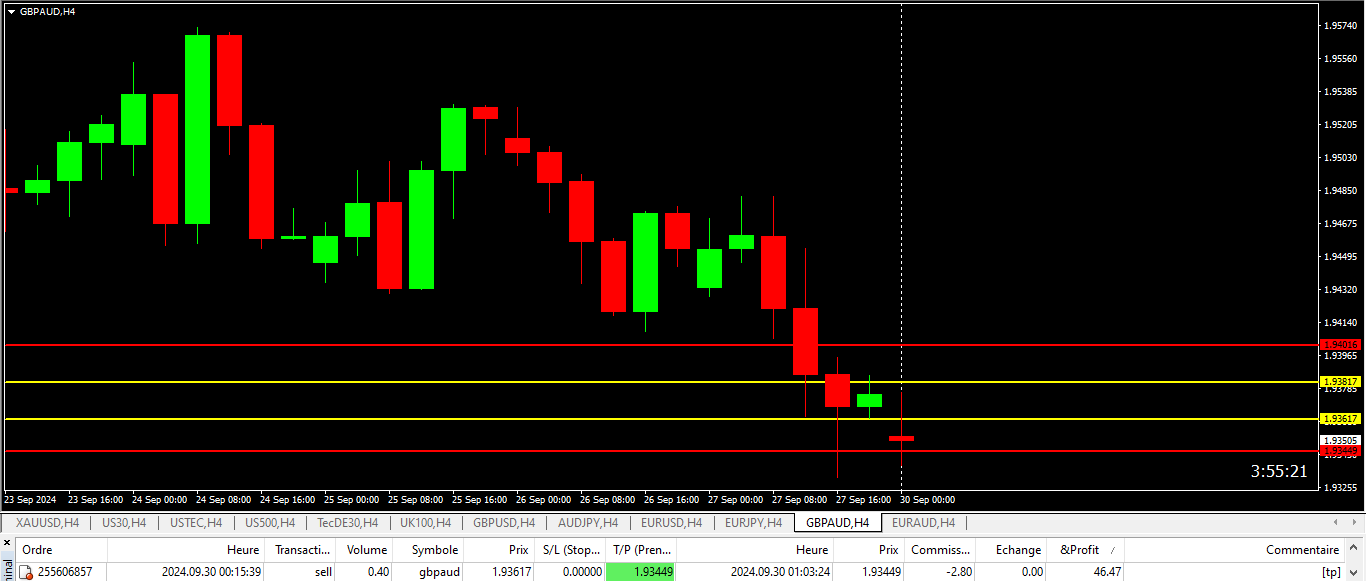Click the dashed vertical period separator line
1366x581 pixels.
tap(902, 200)
